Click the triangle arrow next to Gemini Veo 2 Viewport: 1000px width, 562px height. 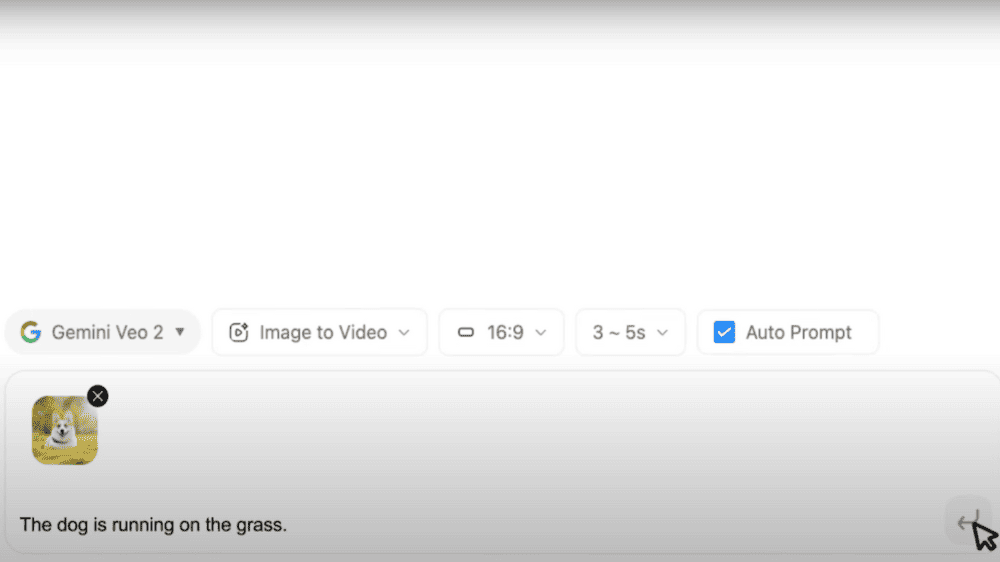point(180,332)
